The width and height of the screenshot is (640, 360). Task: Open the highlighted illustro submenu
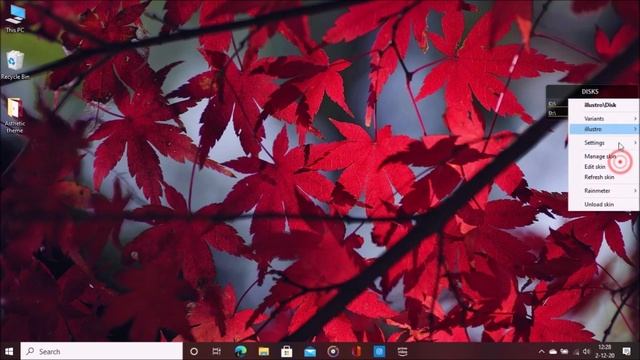[x=604, y=129]
